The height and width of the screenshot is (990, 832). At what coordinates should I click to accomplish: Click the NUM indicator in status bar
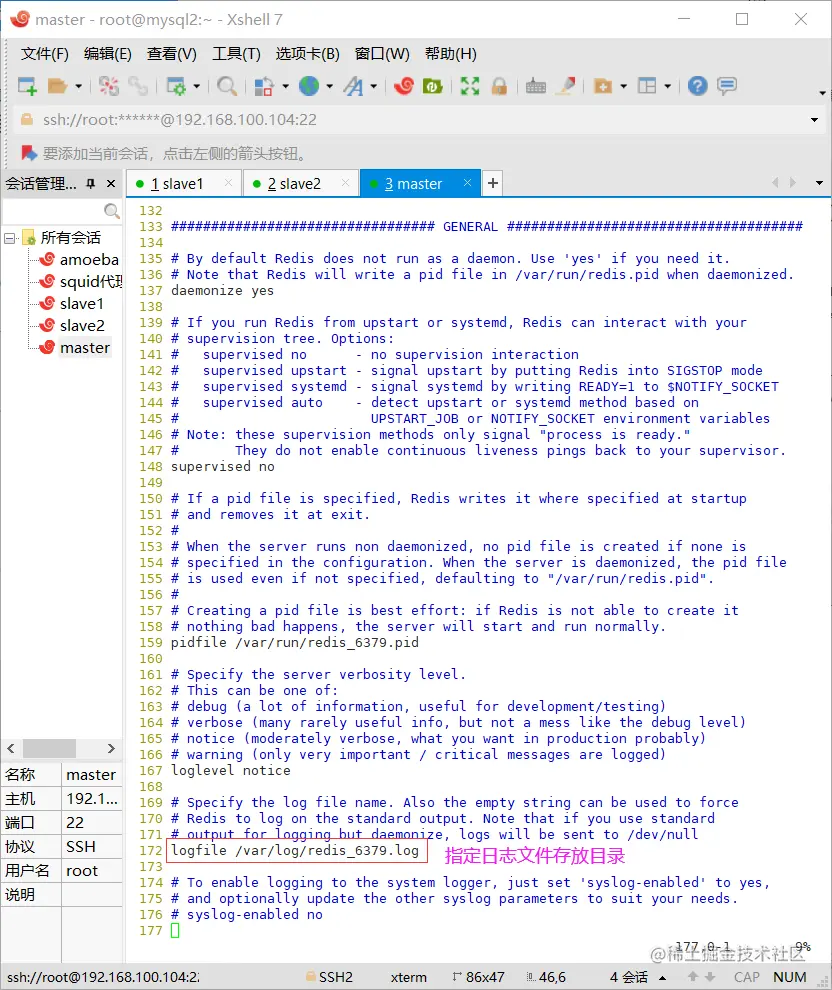pyautogui.click(x=790, y=977)
